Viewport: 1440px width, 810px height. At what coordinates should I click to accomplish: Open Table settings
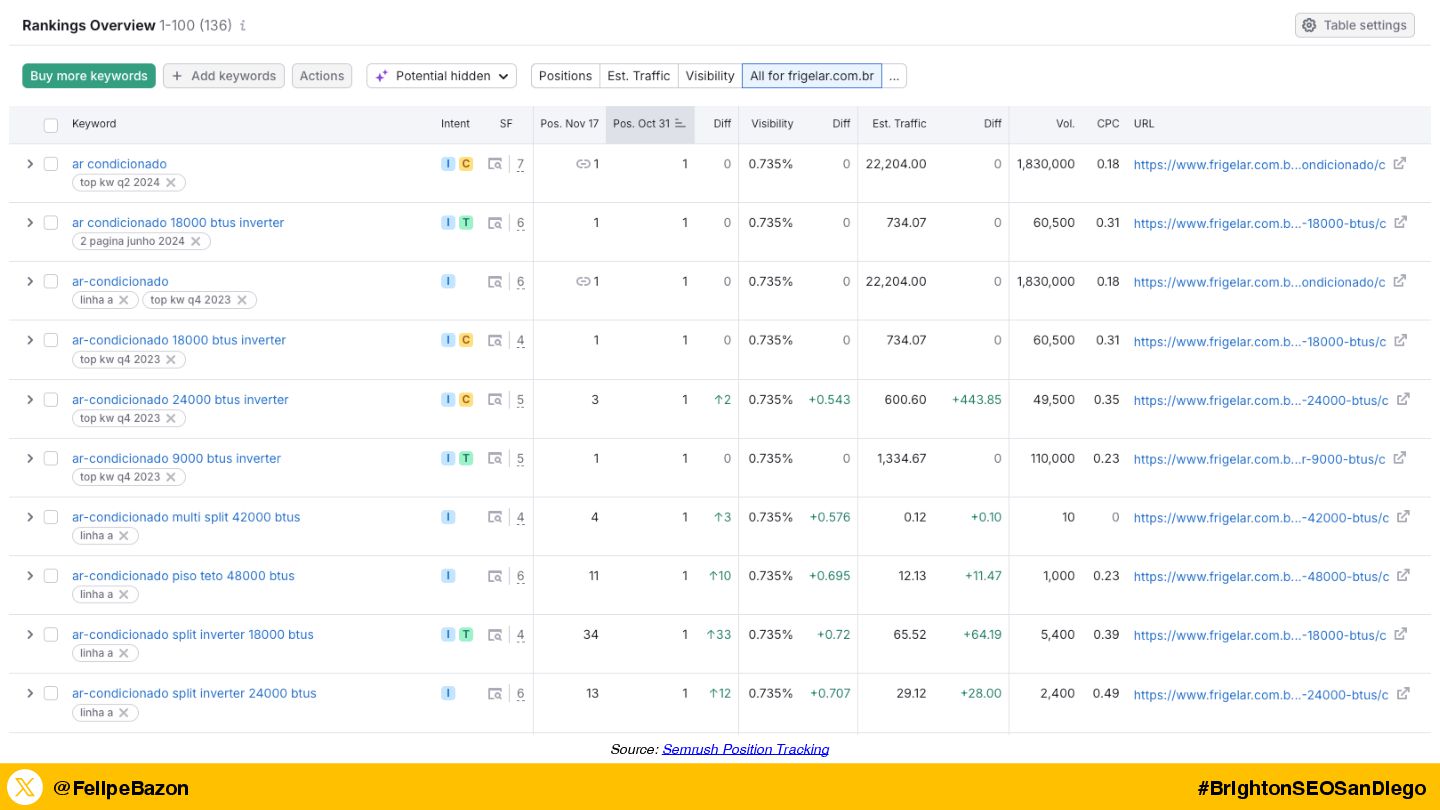click(1354, 25)
